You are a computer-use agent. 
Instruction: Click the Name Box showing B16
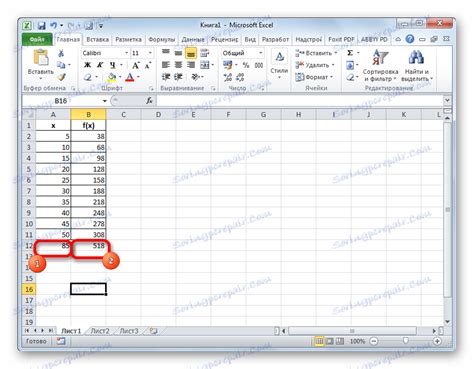61,101
